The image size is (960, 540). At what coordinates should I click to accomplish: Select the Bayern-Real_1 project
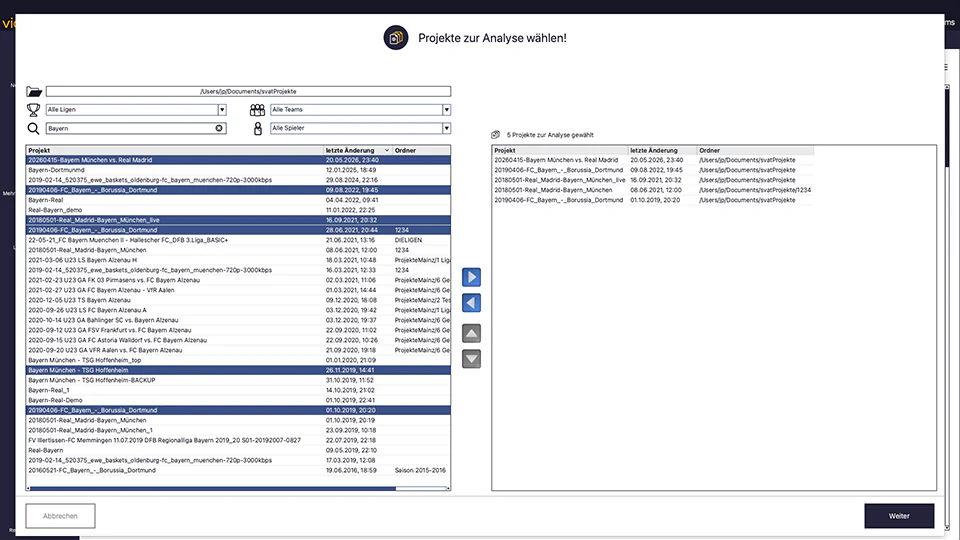pos(238,390)
